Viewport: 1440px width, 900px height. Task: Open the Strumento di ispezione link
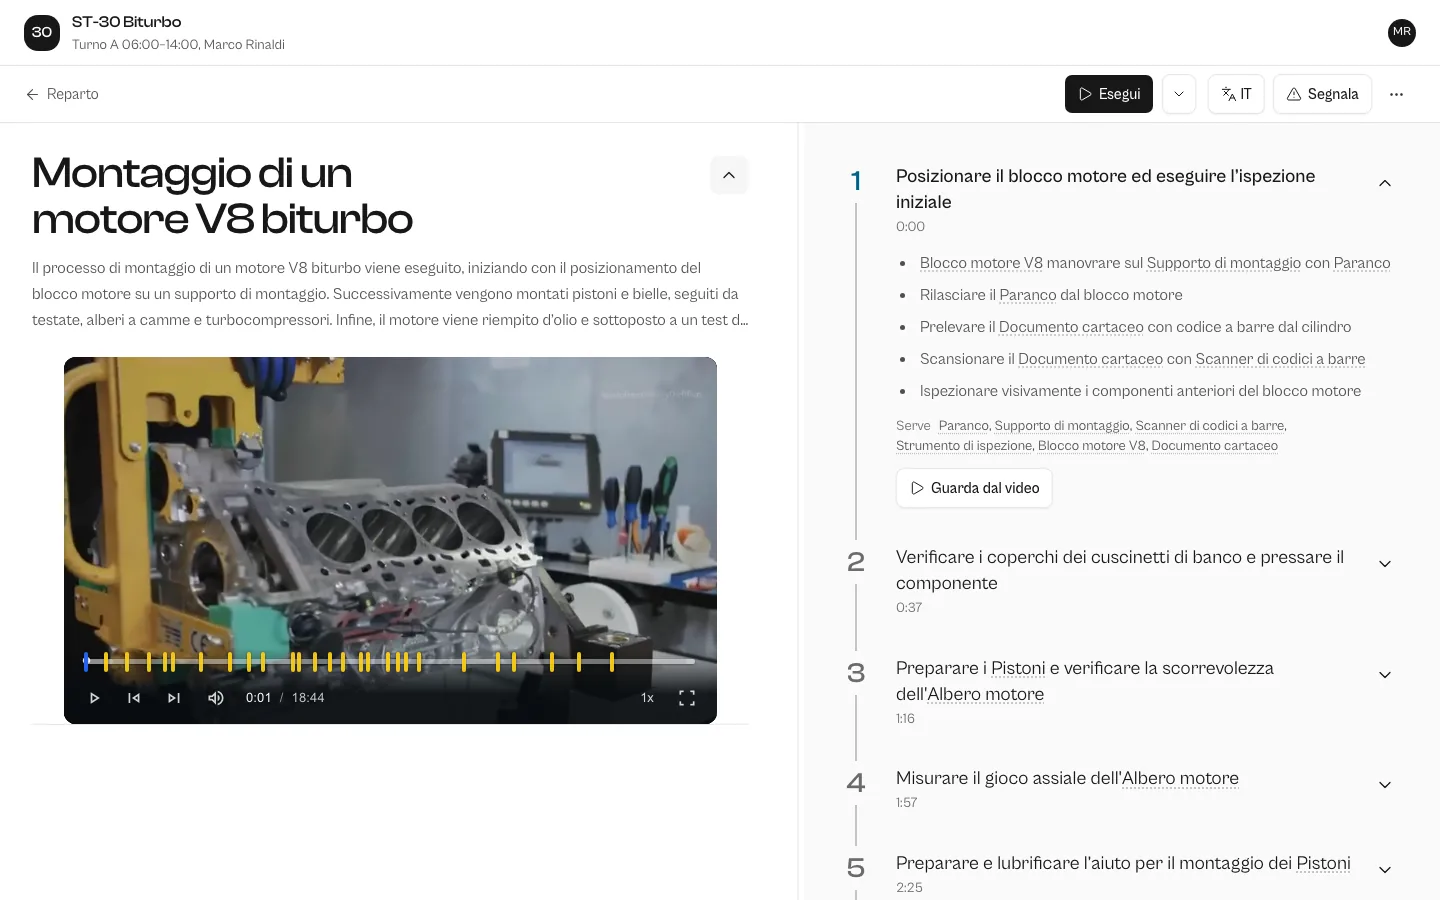click(x=964, y=445)
